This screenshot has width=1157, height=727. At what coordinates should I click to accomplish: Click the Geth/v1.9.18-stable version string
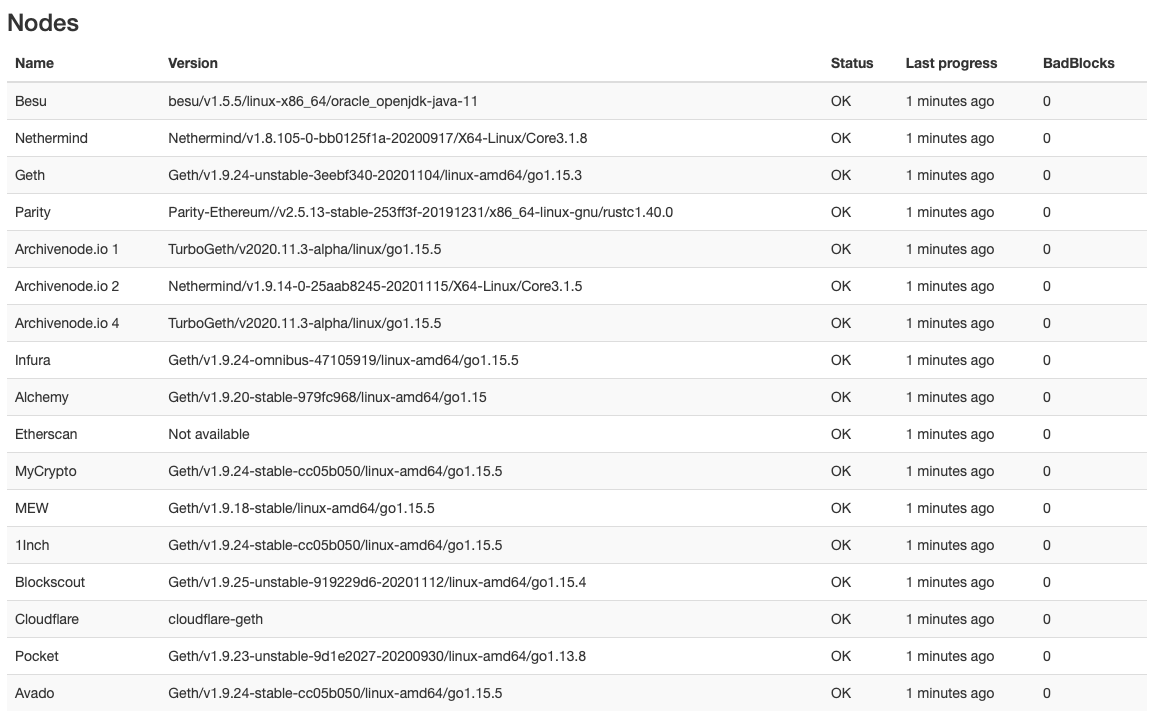pos(301,508)
